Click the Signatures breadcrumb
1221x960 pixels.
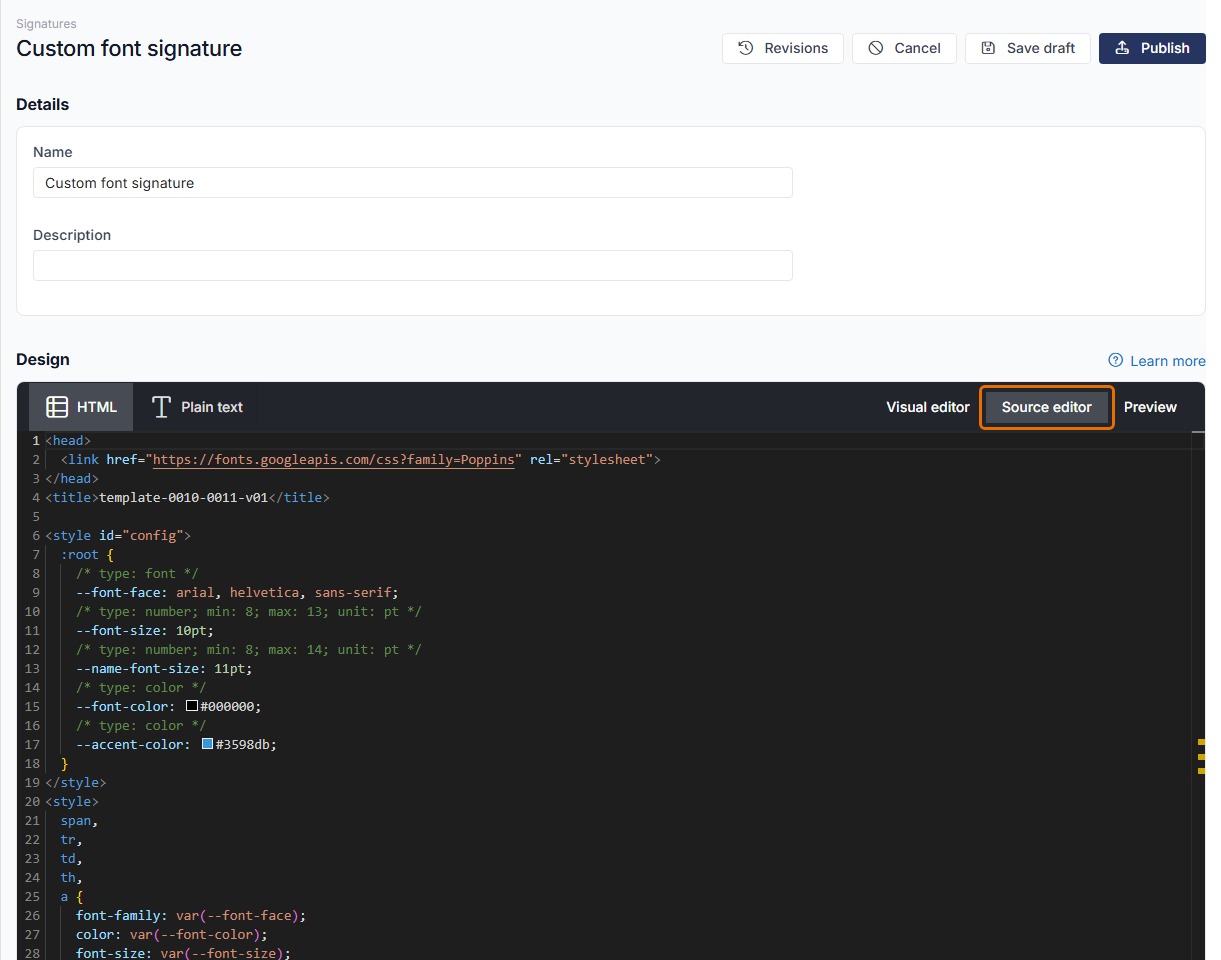pyautogui.click(x=46, y=23)
